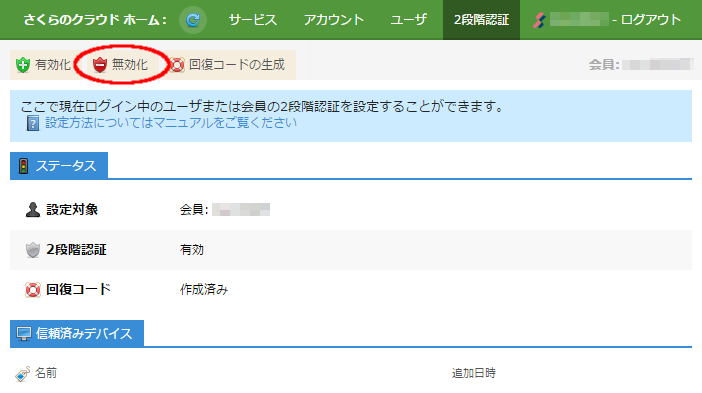
Task: Click the user silhouette icon for 設定対象
Action: click(x=33, y=209)
